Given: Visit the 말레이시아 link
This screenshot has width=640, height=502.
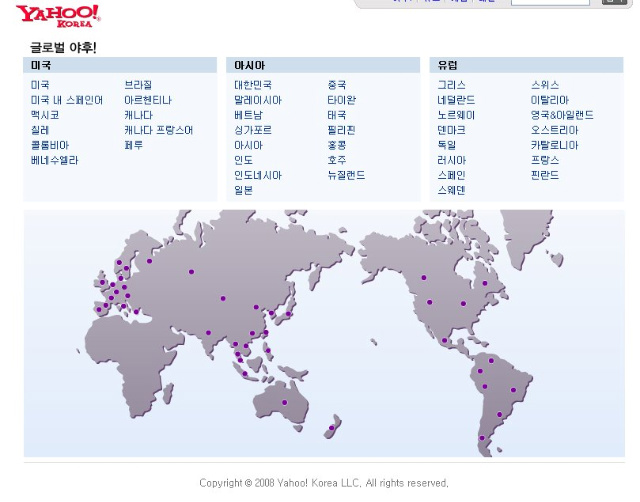Looking at the screenshot, I should (x=258, y=100).
